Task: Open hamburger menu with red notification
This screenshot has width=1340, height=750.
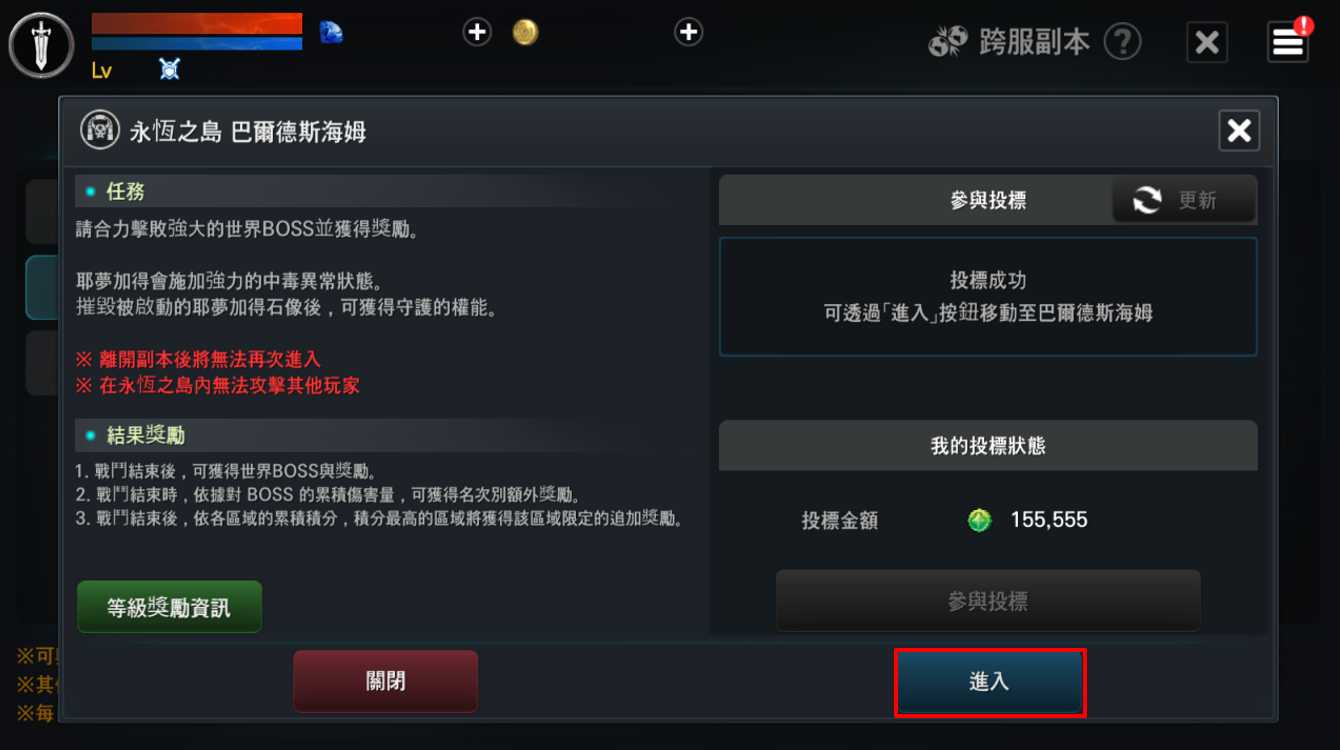Action: [1288, 42]
